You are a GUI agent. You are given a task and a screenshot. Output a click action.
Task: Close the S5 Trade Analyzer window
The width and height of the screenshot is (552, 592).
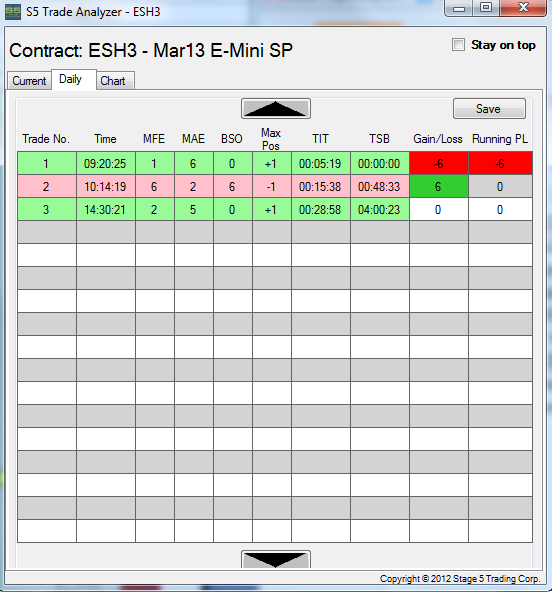[x=523, y=8]
